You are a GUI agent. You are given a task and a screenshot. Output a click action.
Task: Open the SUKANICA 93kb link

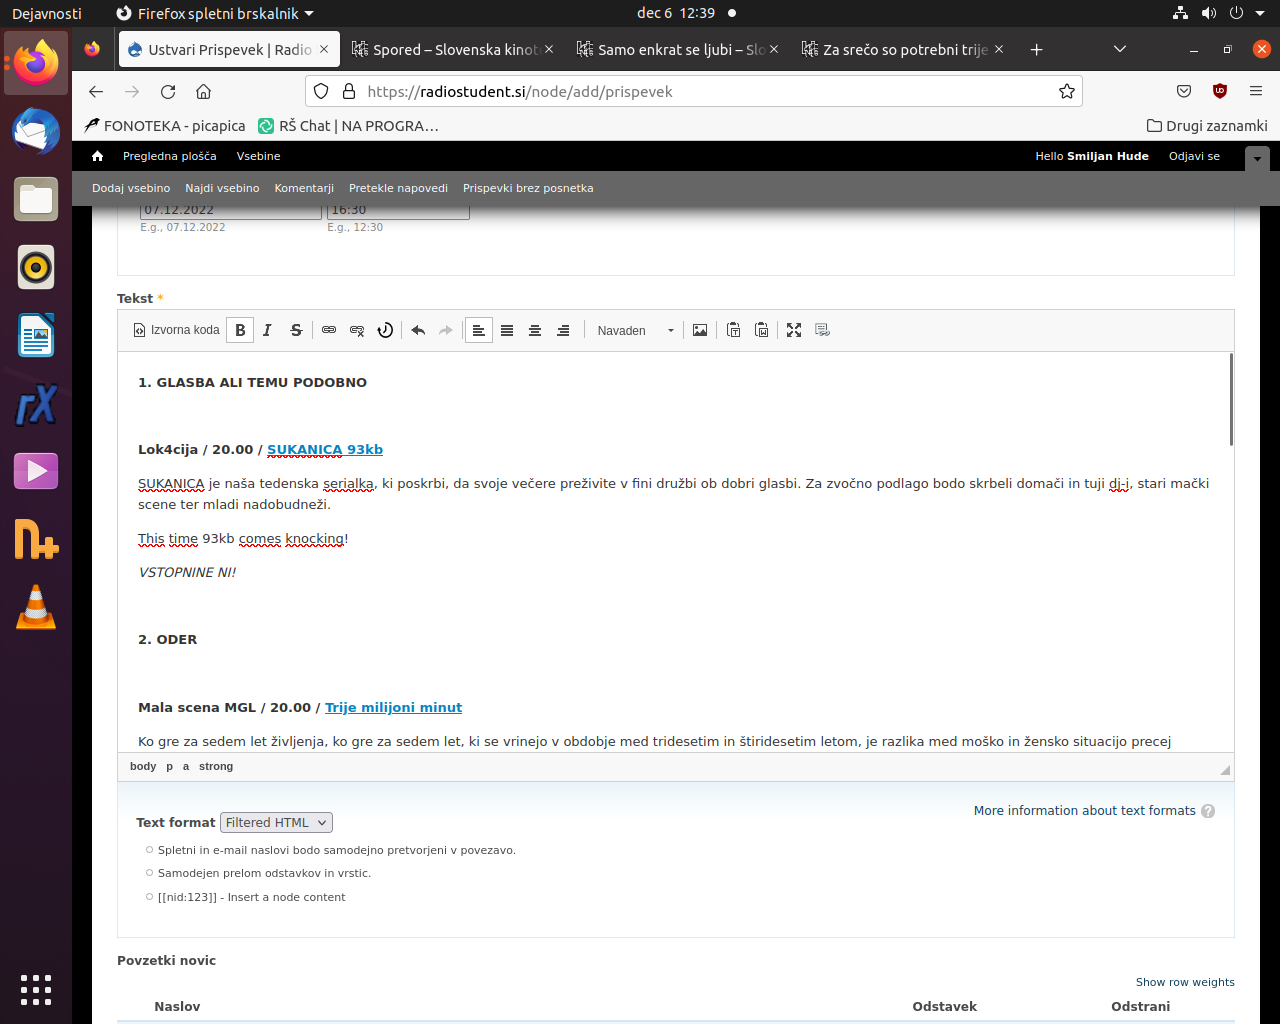(x=324, y=449)
